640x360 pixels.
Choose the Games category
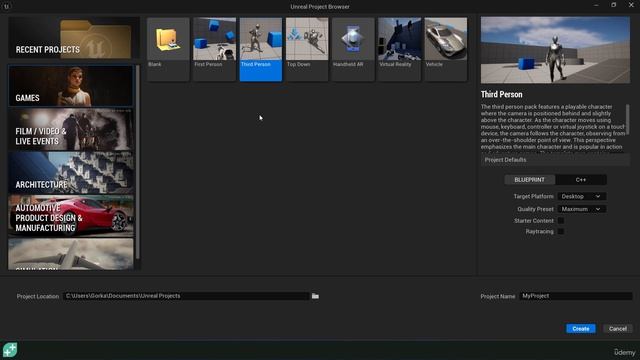(71, 86)
